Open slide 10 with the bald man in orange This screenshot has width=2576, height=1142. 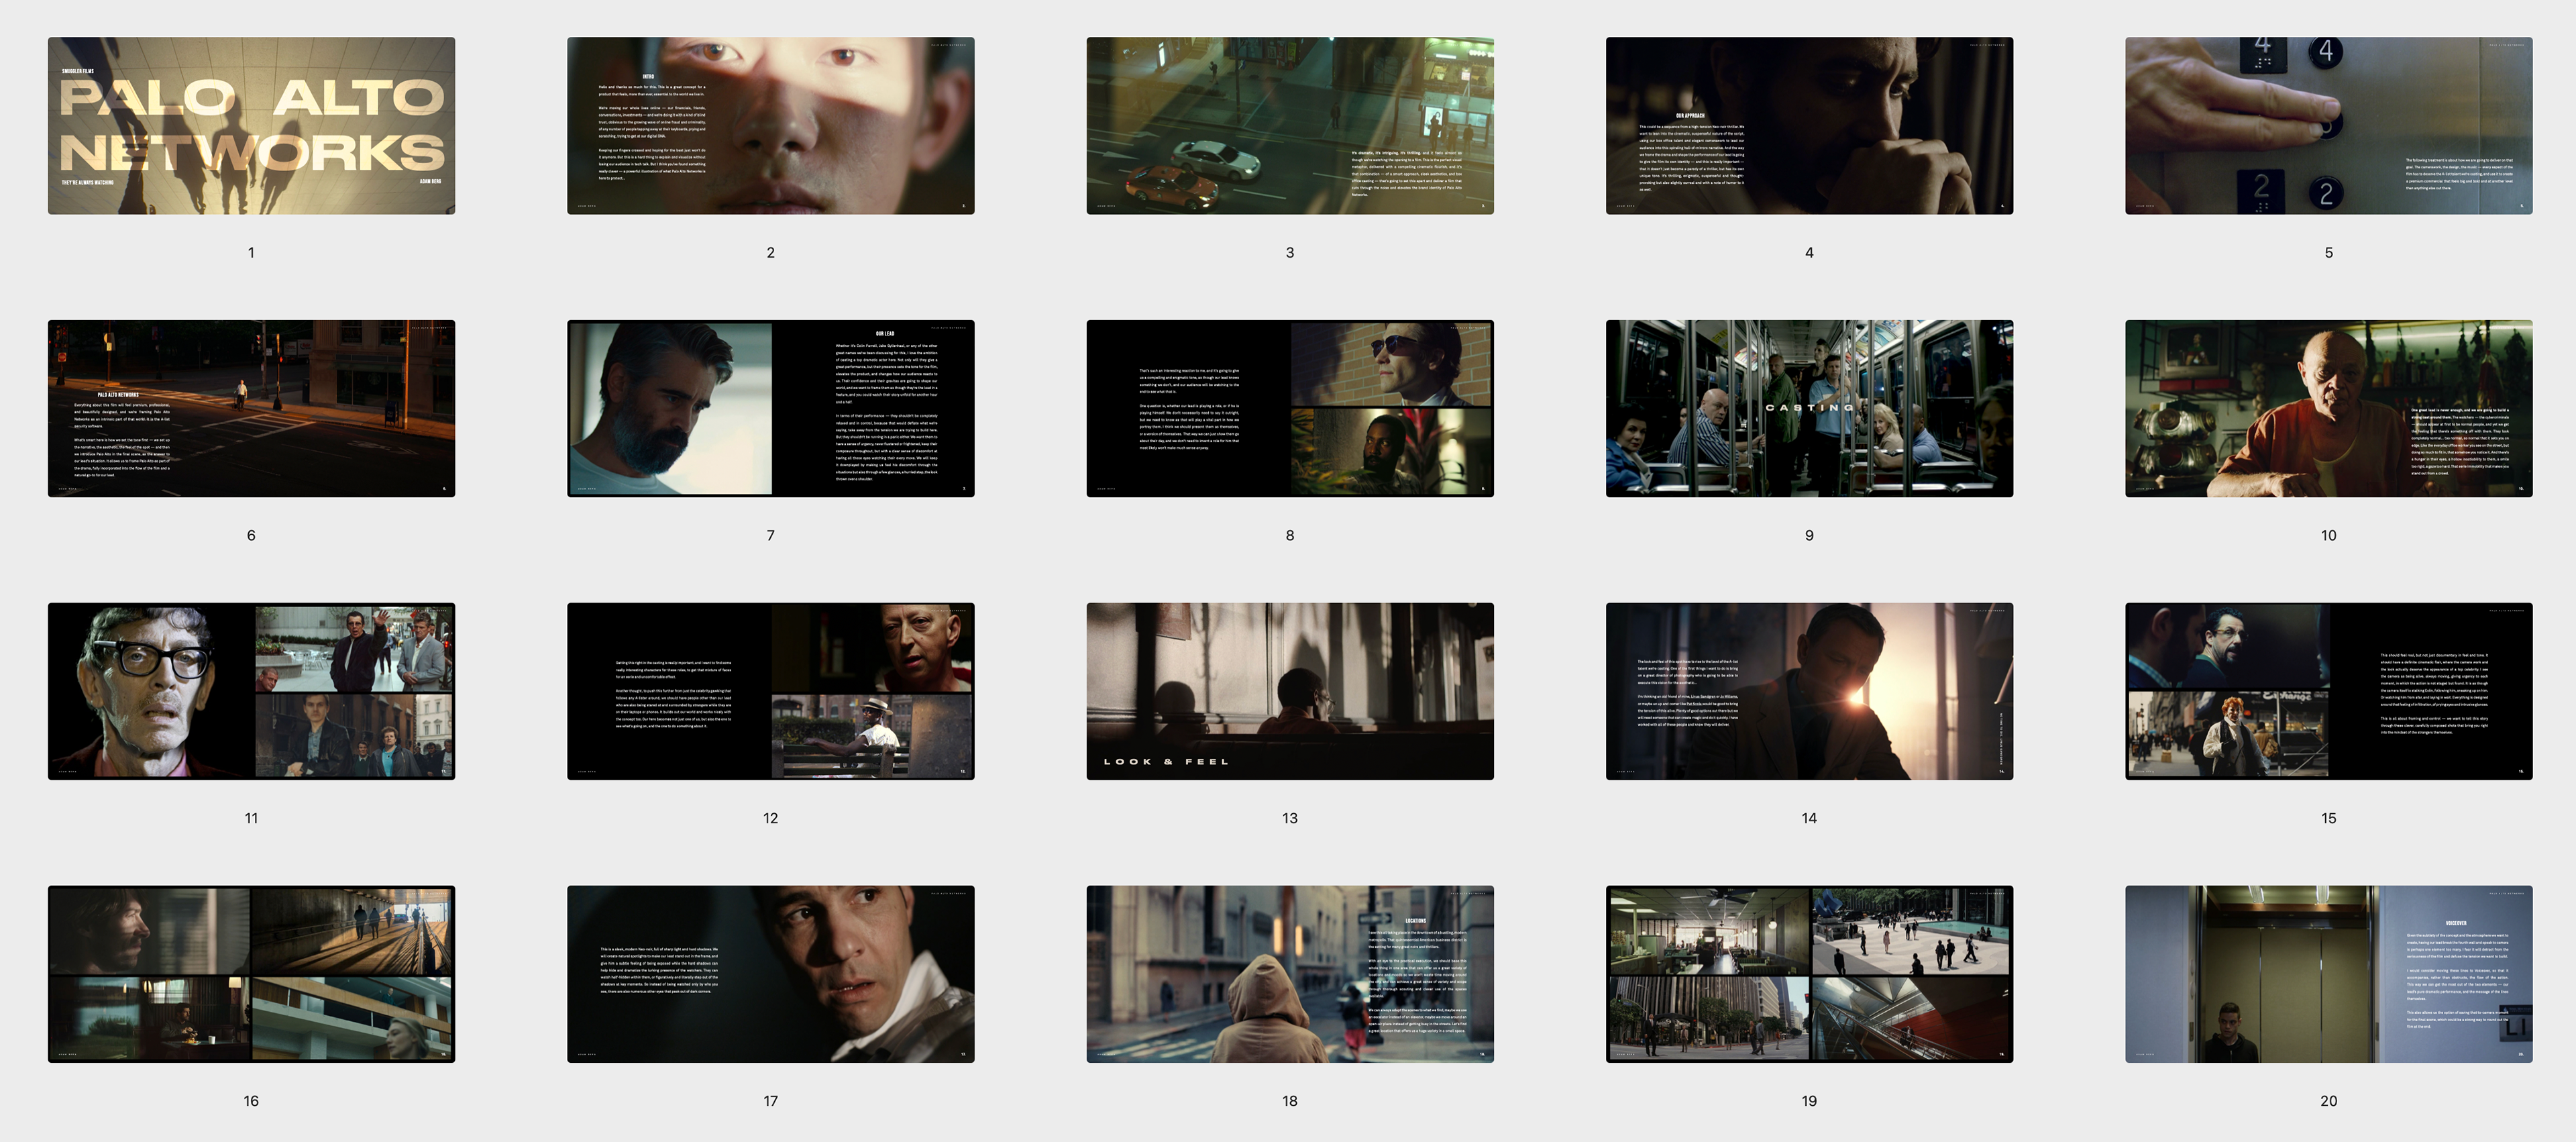tap(2328, 408)
